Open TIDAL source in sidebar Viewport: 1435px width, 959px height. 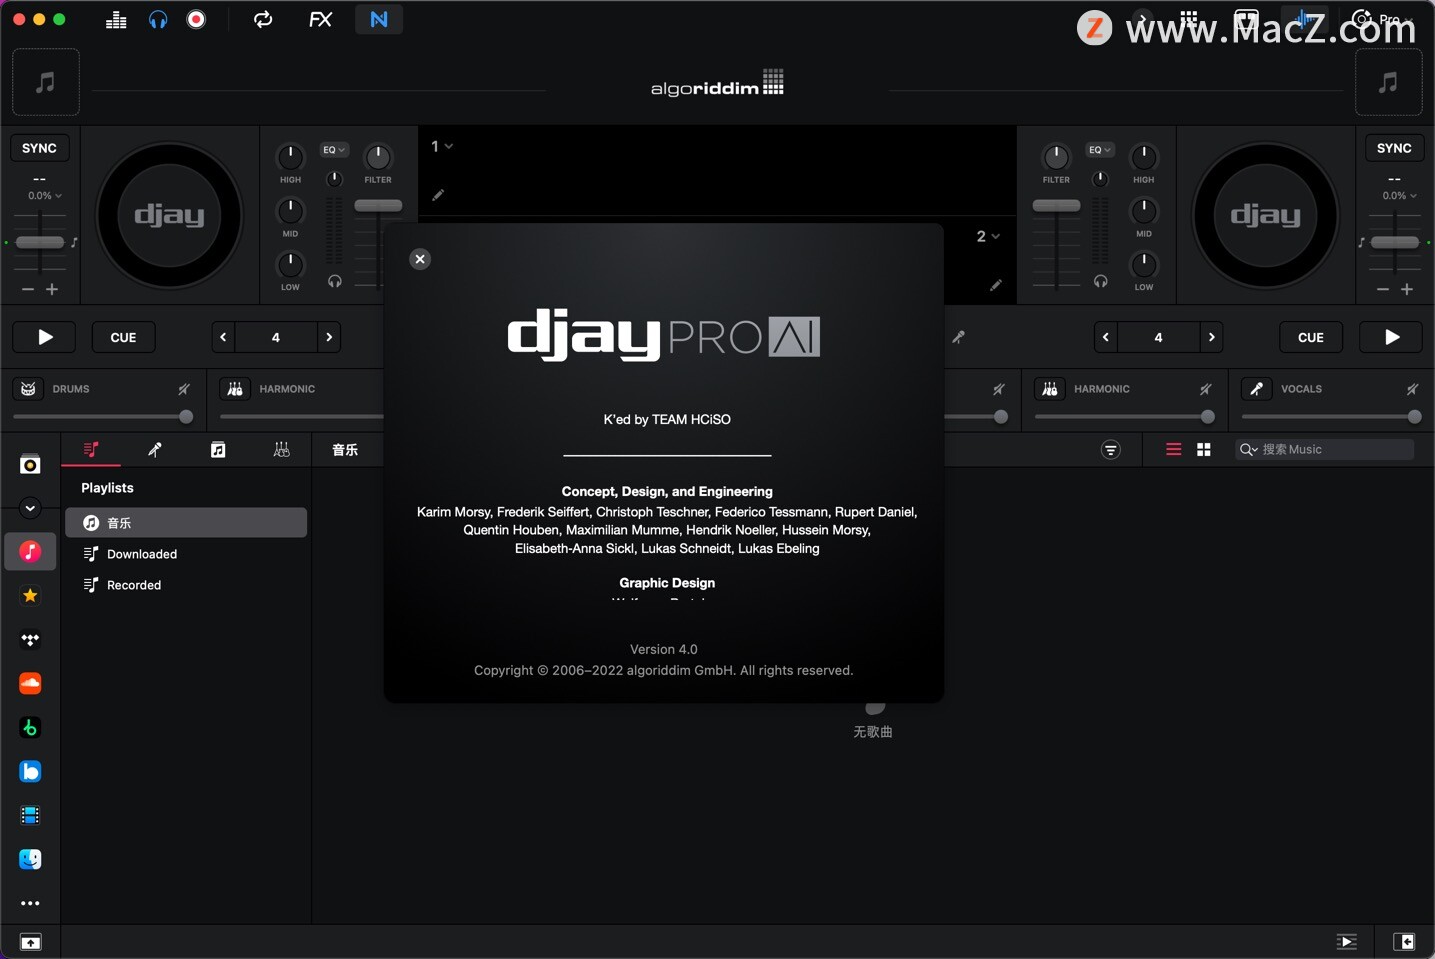30,640
